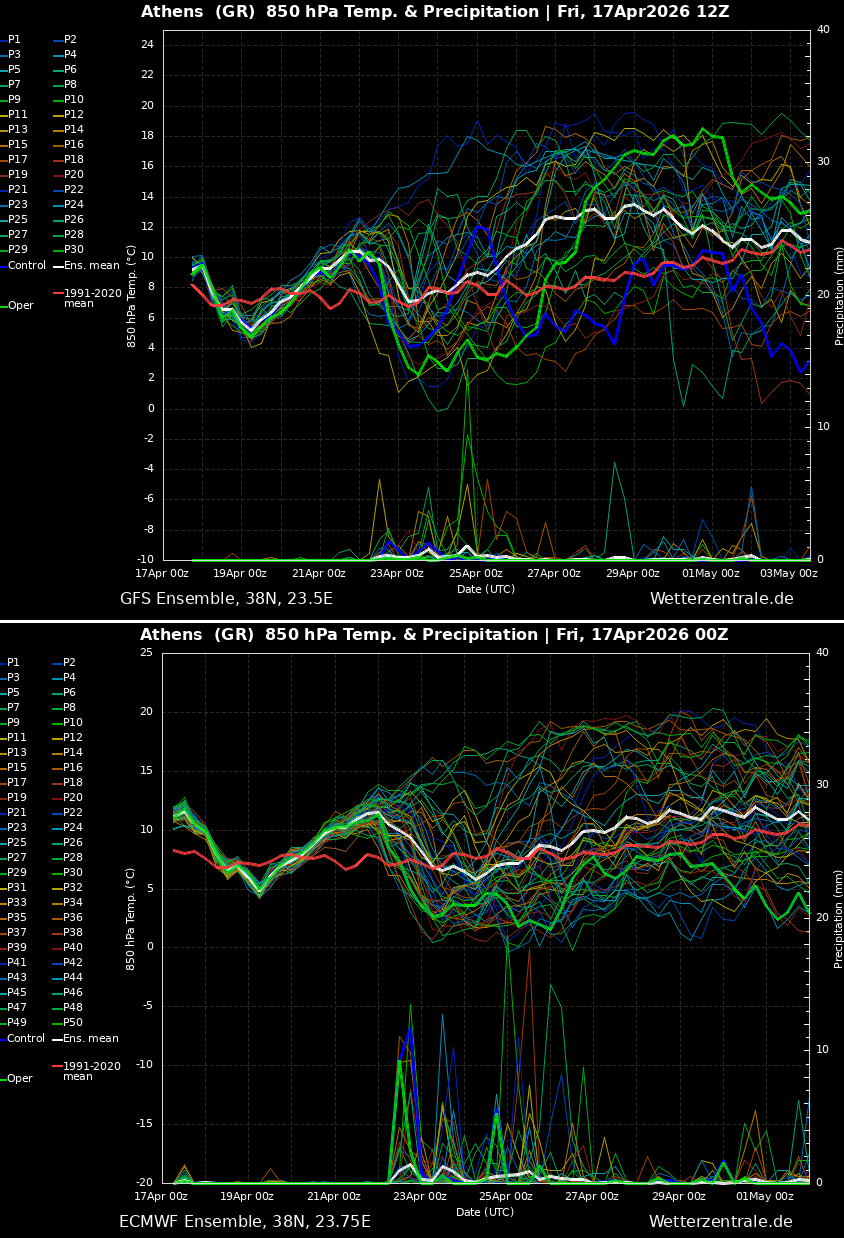The height and width of the screenshot is (1238, 844).
Task: Click P31 legend entry in the ECMWF chart
Action: (17, 888)
